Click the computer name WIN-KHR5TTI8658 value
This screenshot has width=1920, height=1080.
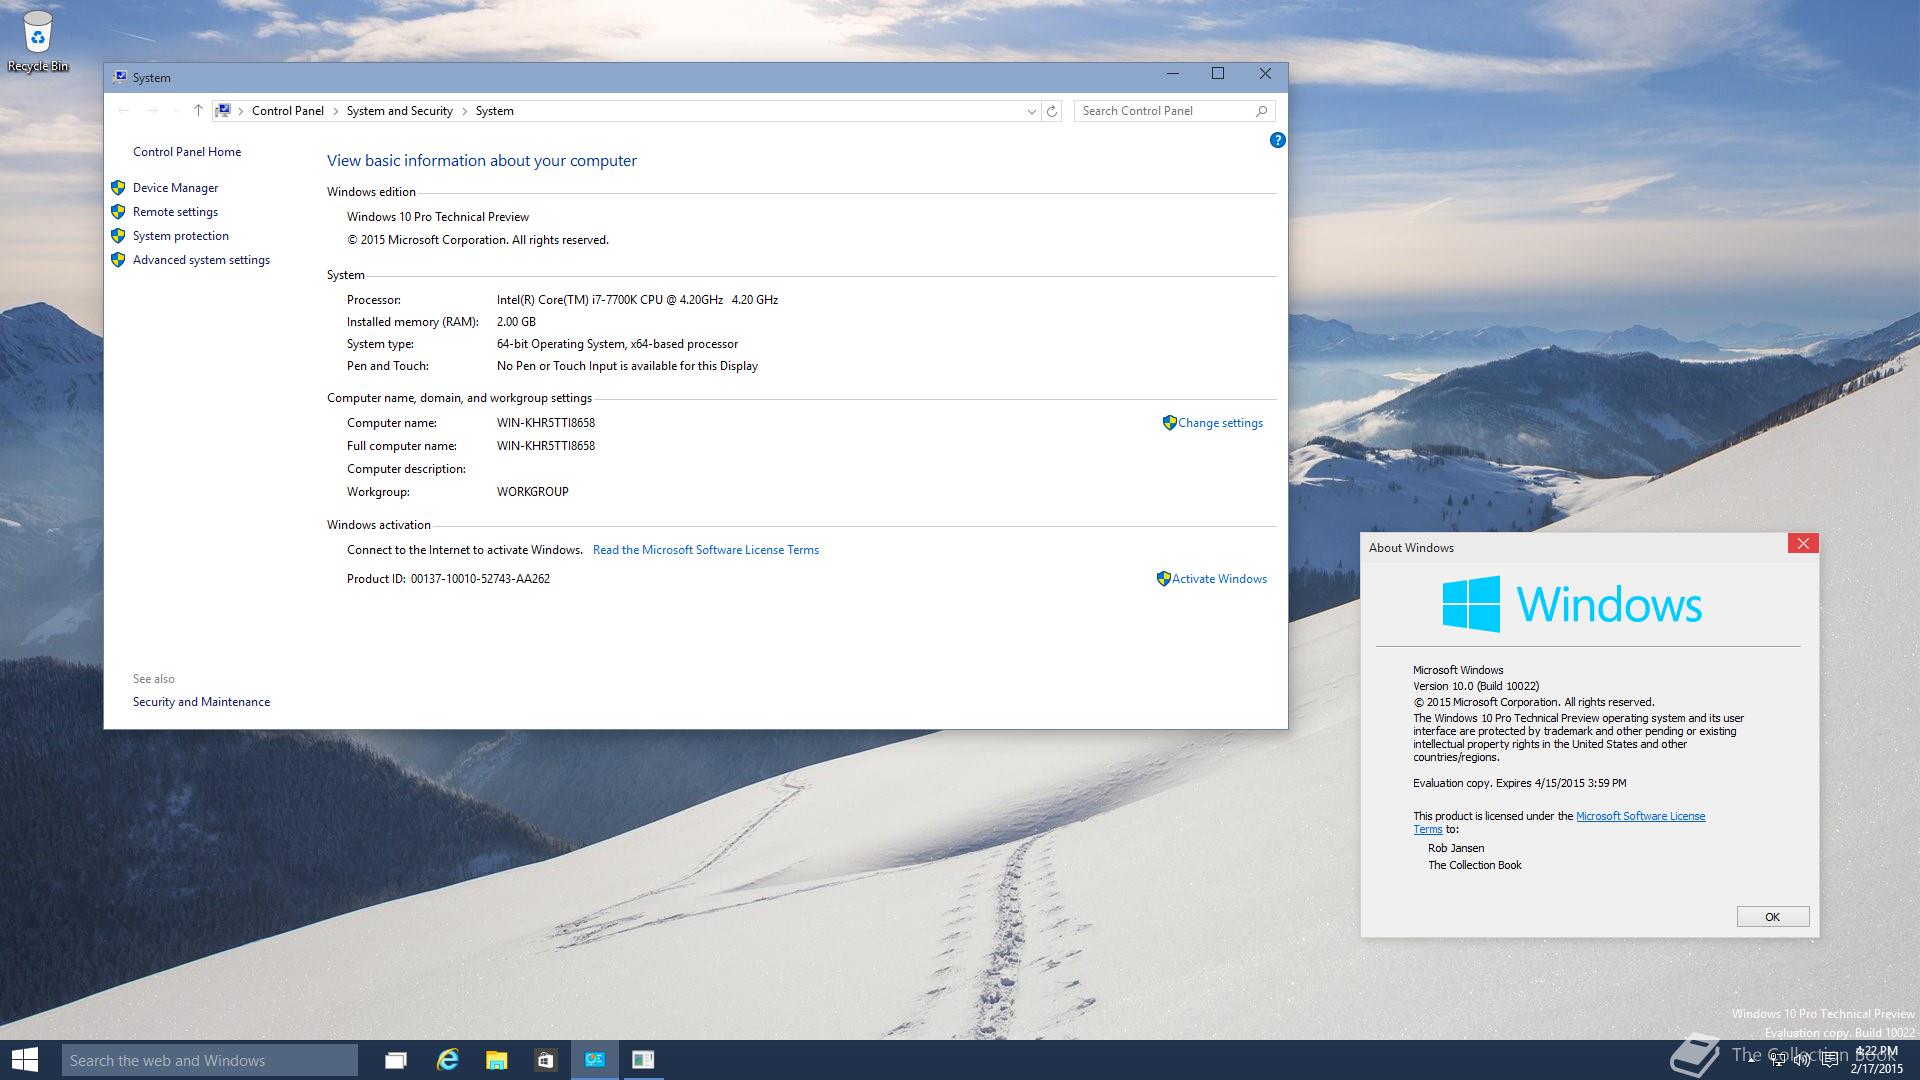tap(546, 423)
